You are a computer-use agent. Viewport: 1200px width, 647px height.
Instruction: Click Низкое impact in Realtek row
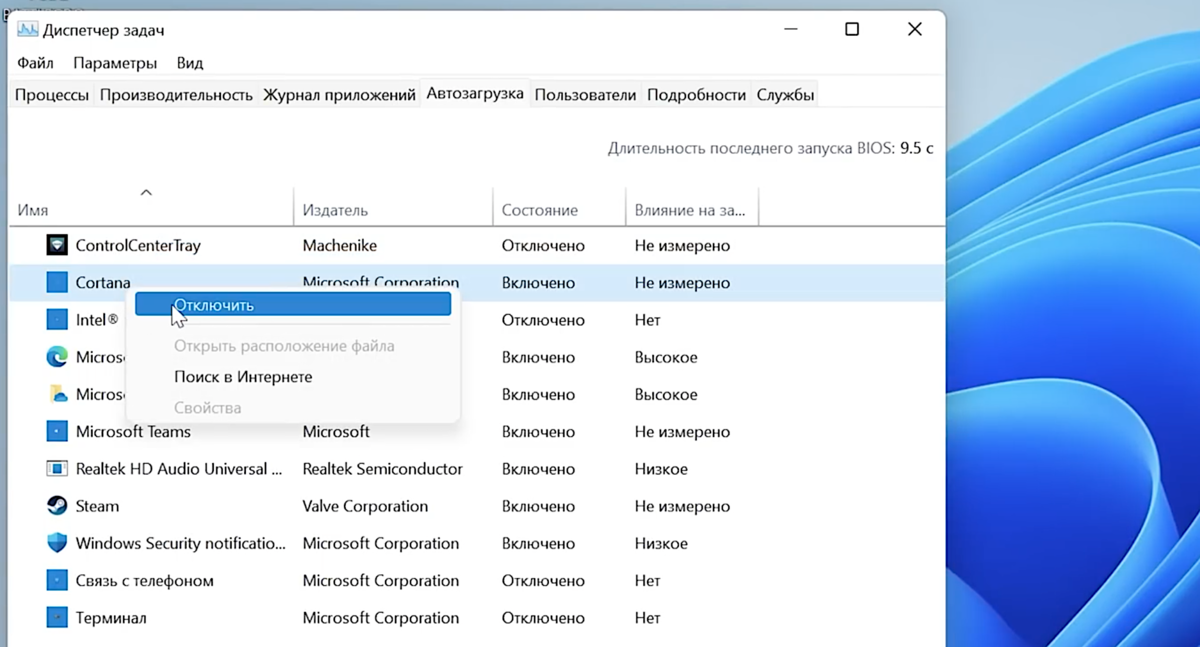coord(661,469)
